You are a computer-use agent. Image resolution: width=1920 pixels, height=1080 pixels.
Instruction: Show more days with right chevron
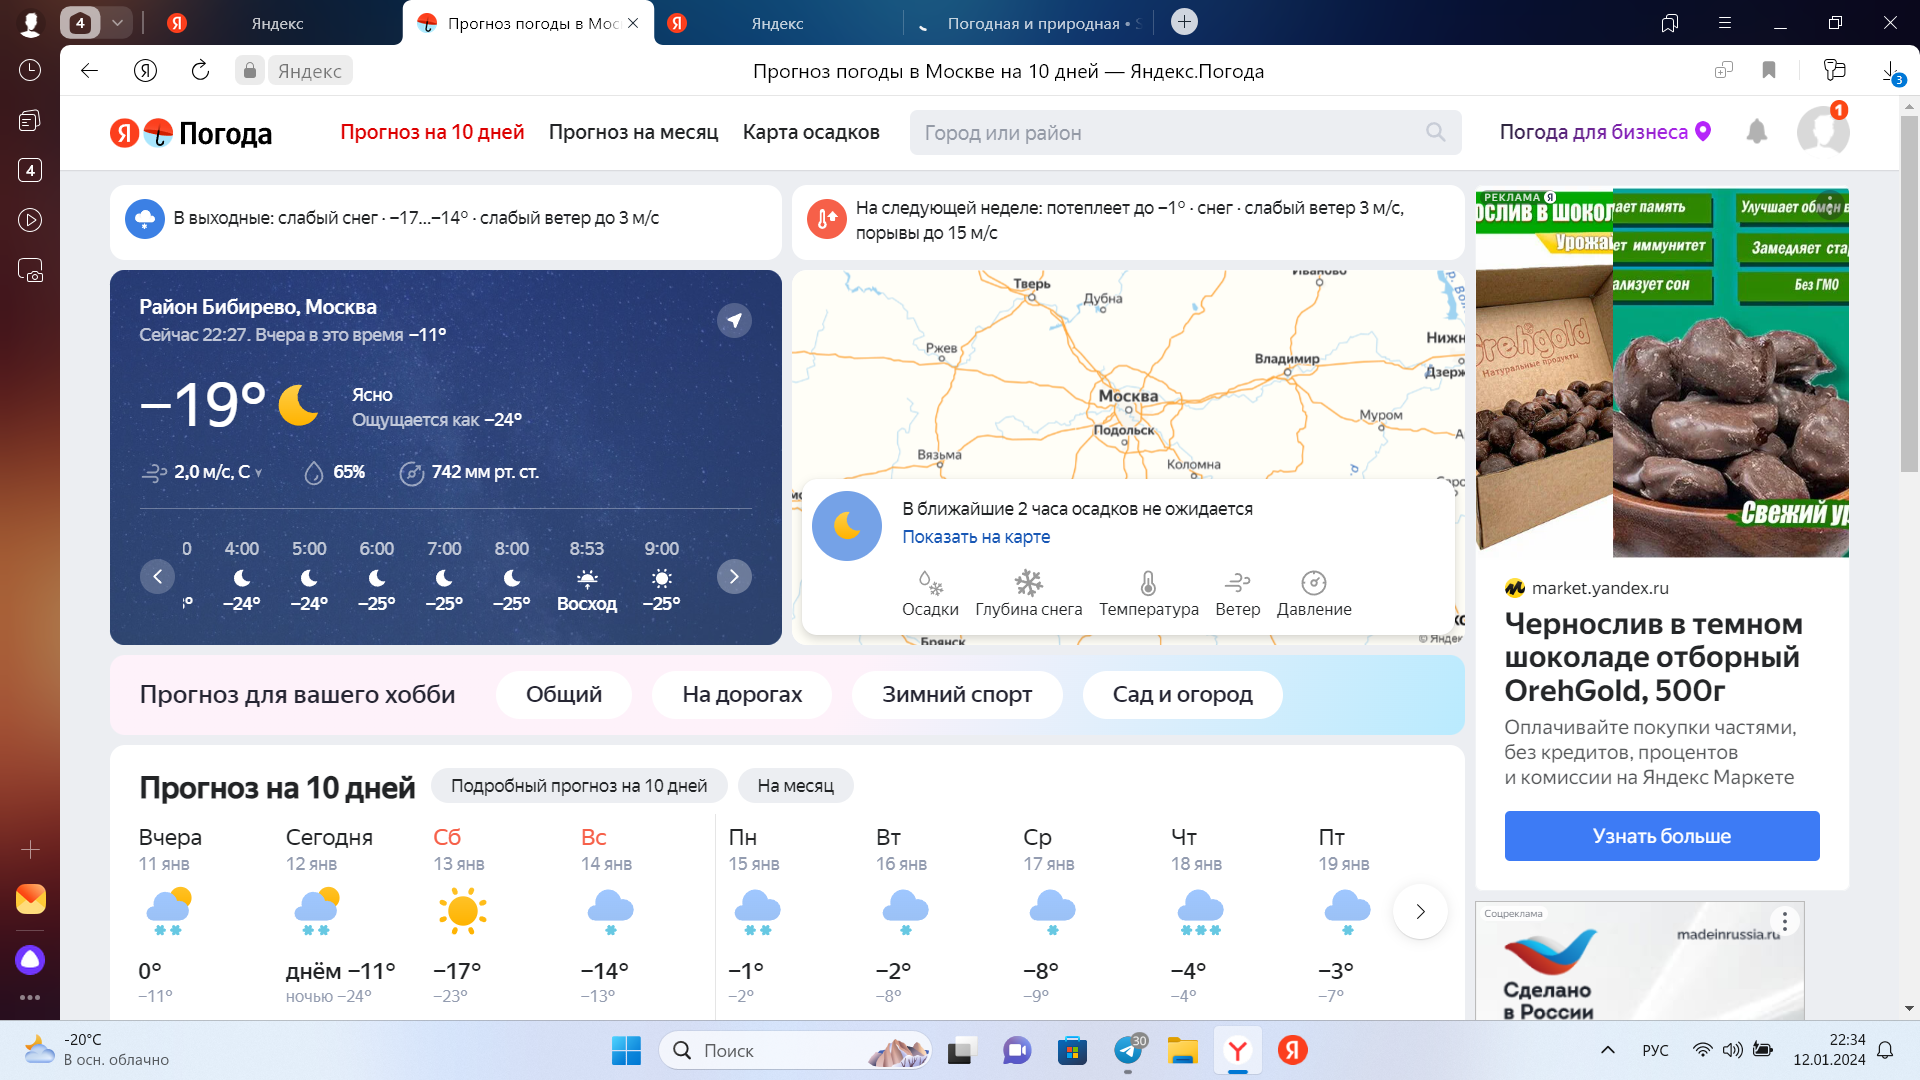coord(1420,911)
